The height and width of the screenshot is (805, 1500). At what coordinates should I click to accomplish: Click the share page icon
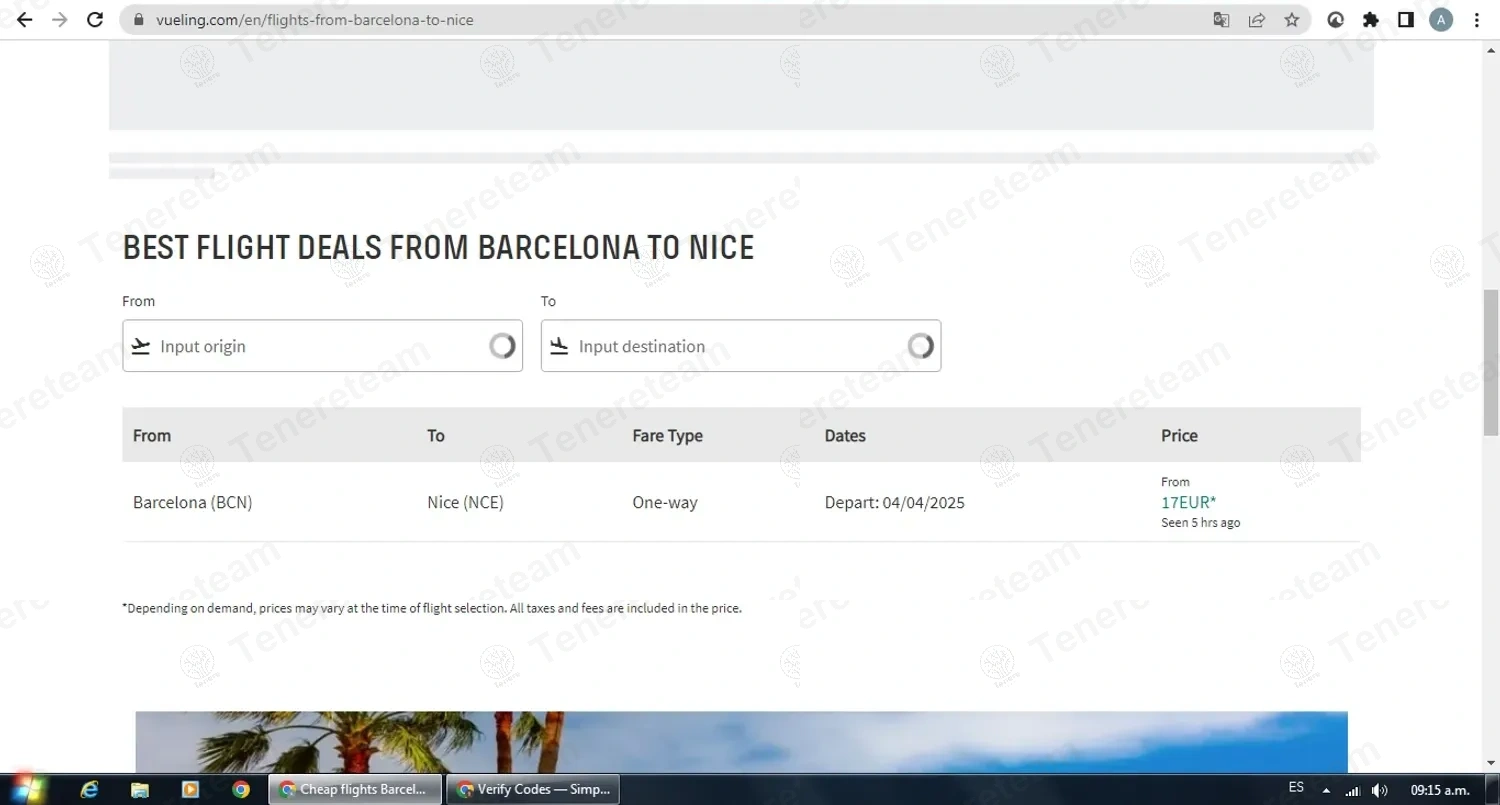pyautogui.click(x=1256, y=20)
